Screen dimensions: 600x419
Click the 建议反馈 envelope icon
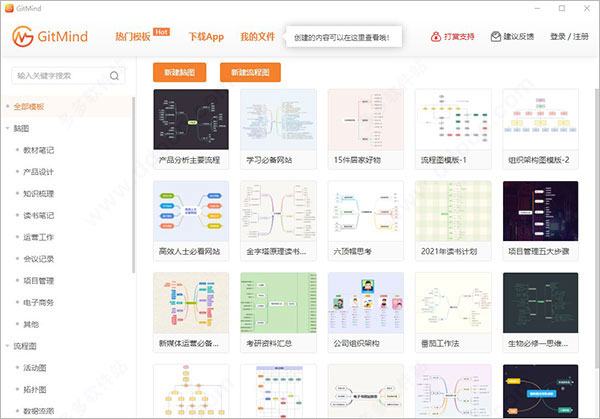pos(496,37)
